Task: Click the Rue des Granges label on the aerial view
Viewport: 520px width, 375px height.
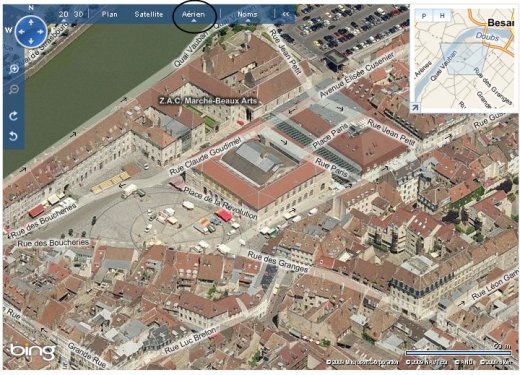Action: coord(278,261)
